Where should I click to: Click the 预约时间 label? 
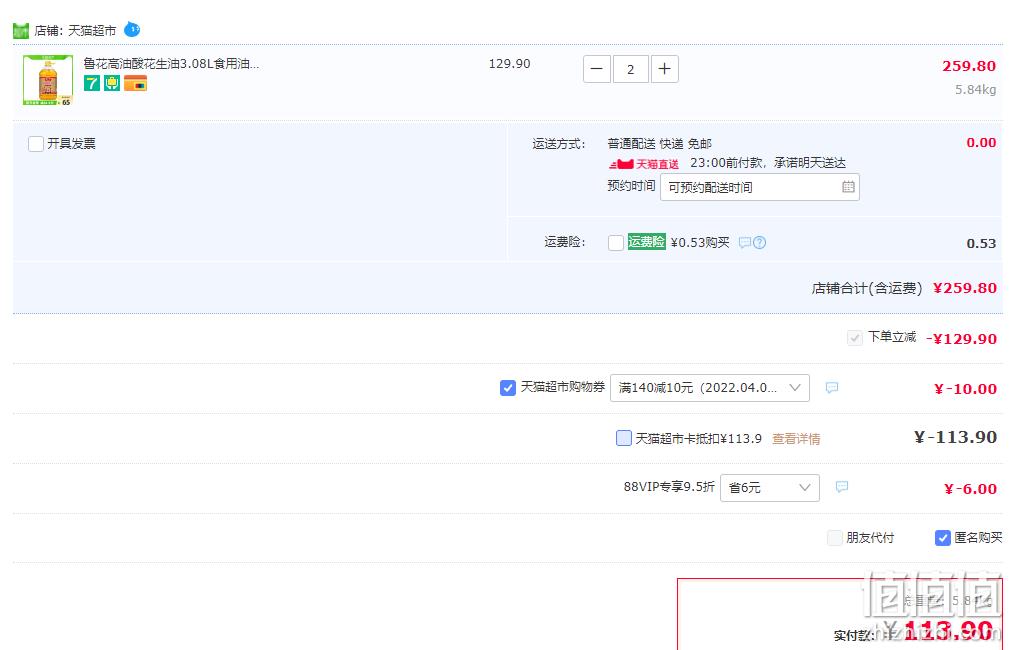[x=631, y=186]
